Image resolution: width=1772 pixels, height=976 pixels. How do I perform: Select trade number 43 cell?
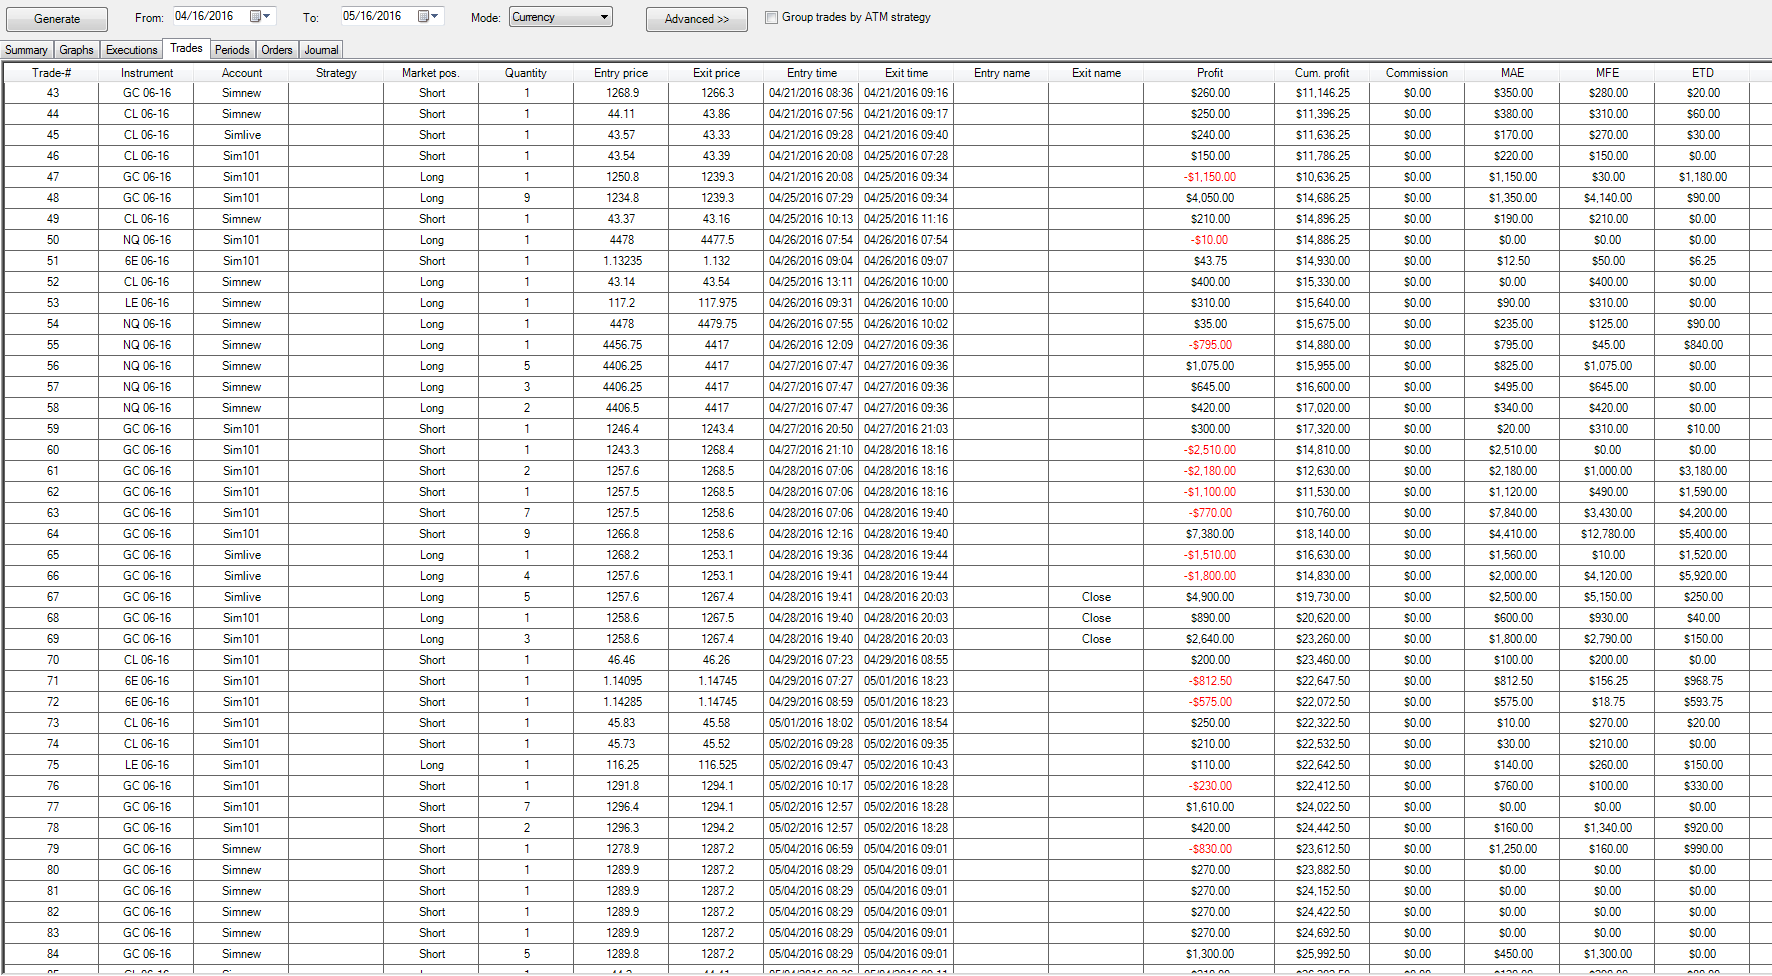pyautogui.click(x=53, y=93)
